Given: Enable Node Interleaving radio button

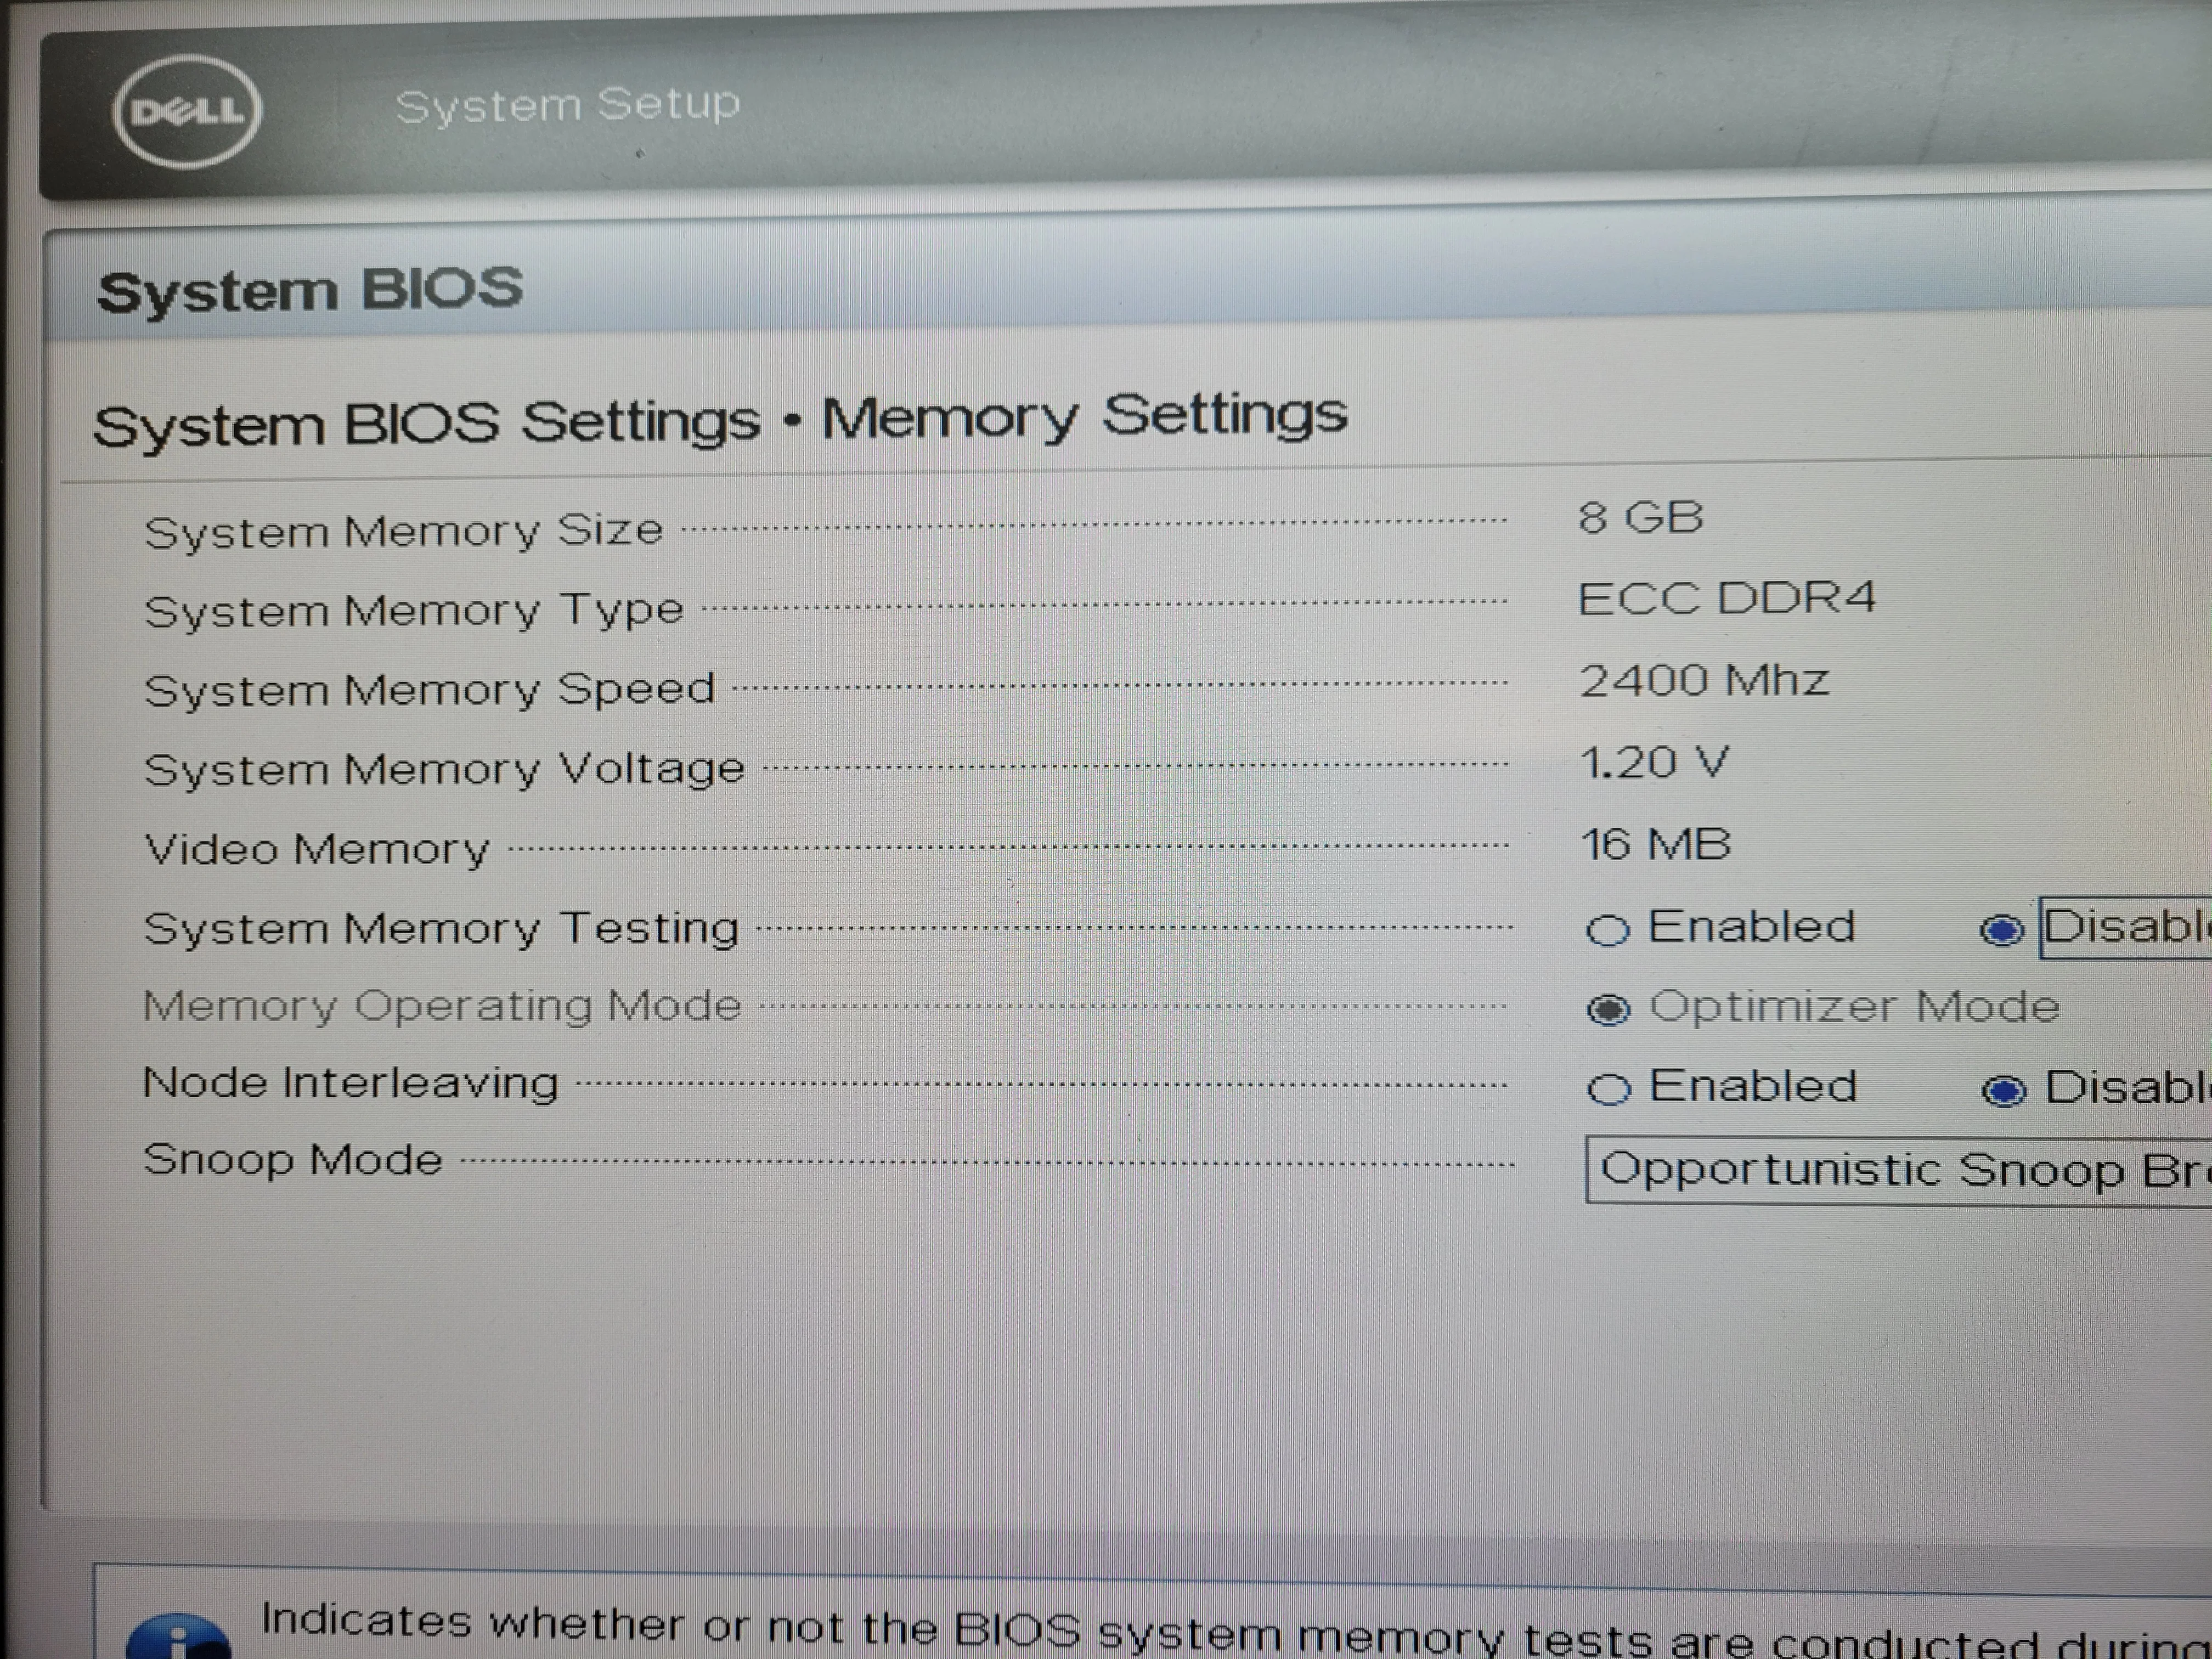Looking at the screenshot, I should click(x=1608, y=1089).
